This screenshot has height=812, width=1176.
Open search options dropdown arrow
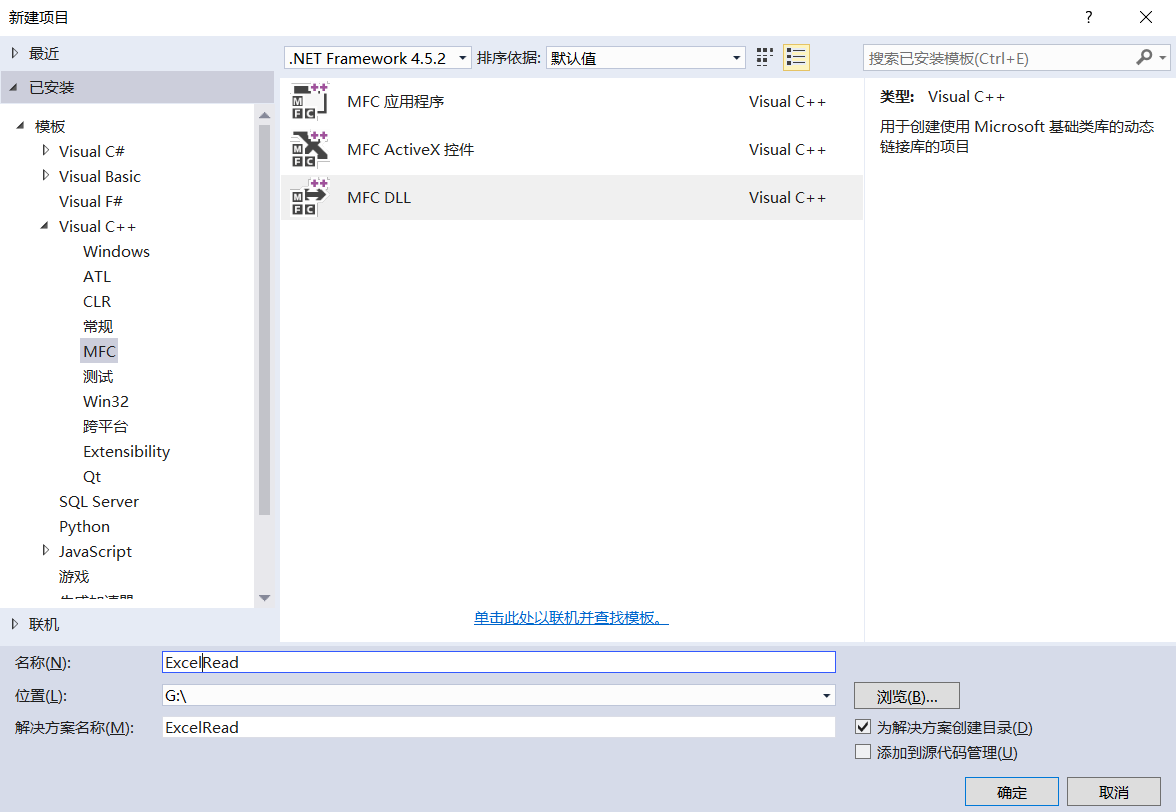[1162, 58]
